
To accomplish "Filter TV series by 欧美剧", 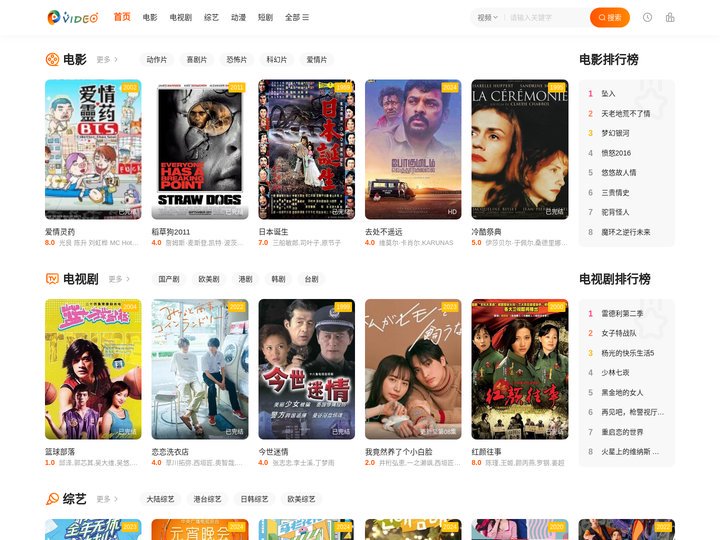I will click(208, 279).
